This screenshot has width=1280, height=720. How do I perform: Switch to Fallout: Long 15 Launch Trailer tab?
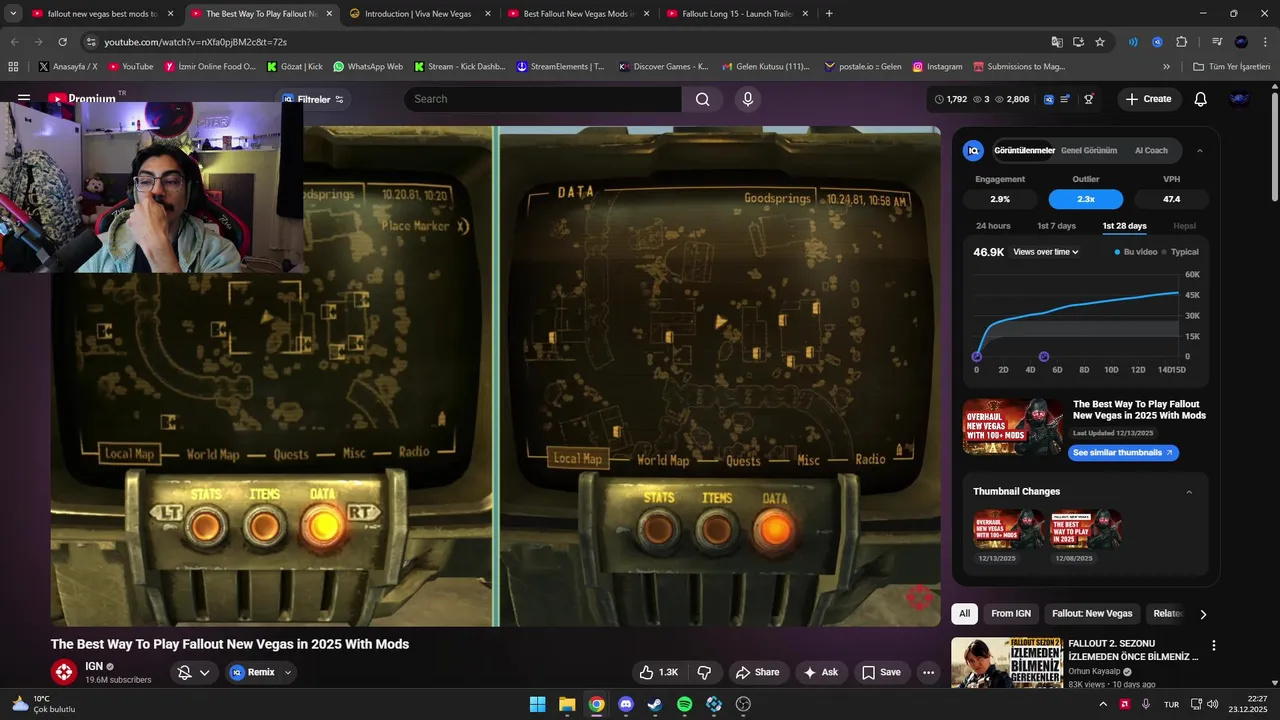[x=738, y=14]
